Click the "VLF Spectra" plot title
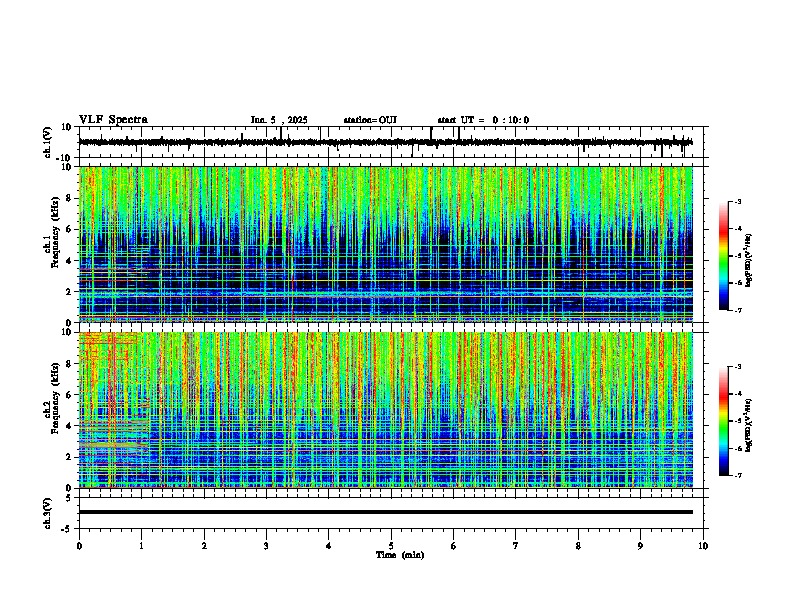 113,120
